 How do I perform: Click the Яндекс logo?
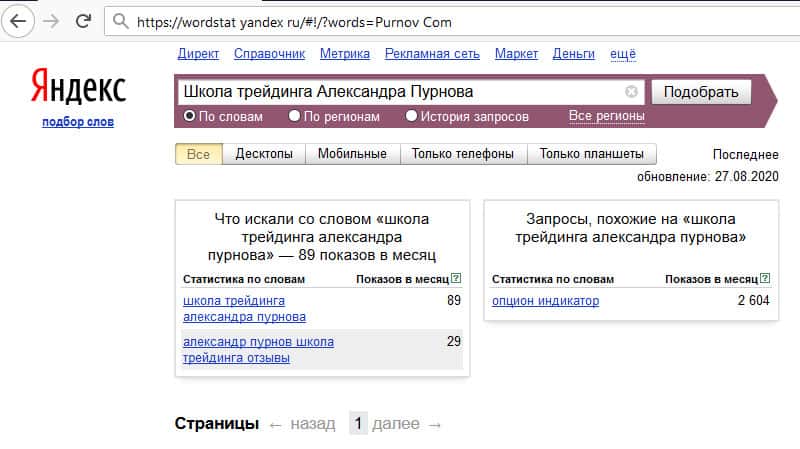[x=77, y=88]
